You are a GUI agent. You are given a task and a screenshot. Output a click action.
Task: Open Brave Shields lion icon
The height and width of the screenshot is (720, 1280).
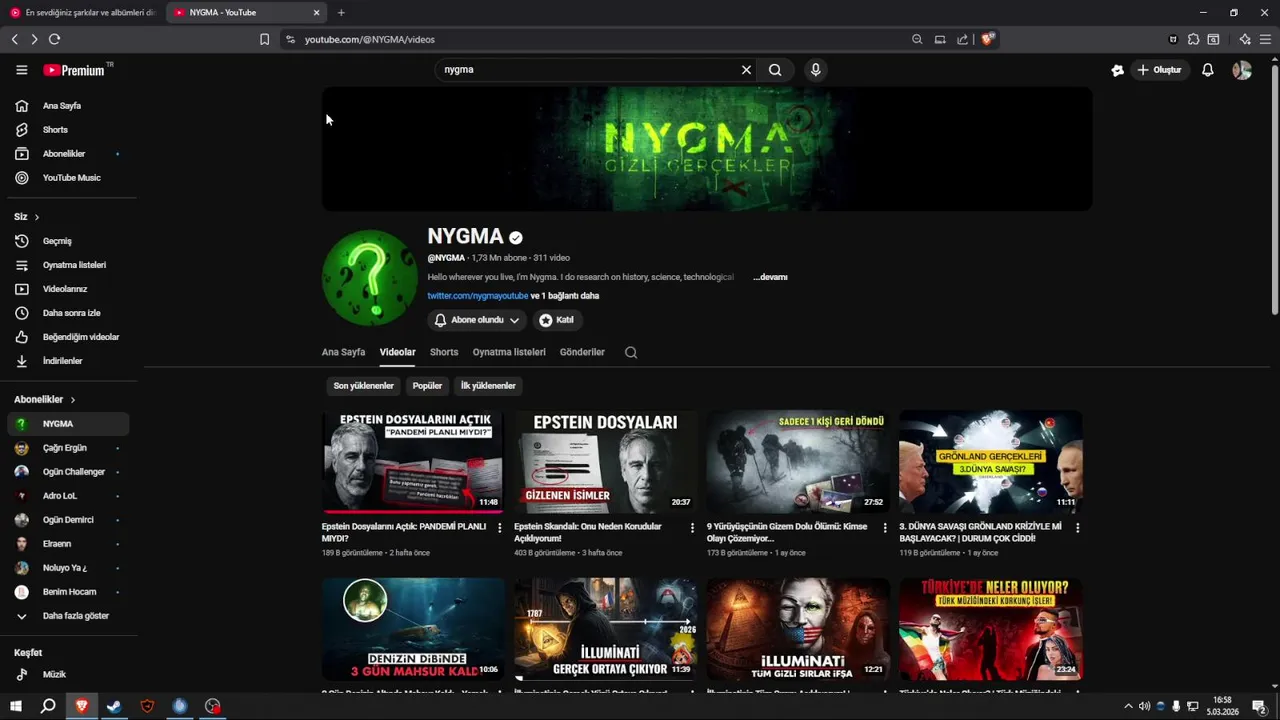987,39
